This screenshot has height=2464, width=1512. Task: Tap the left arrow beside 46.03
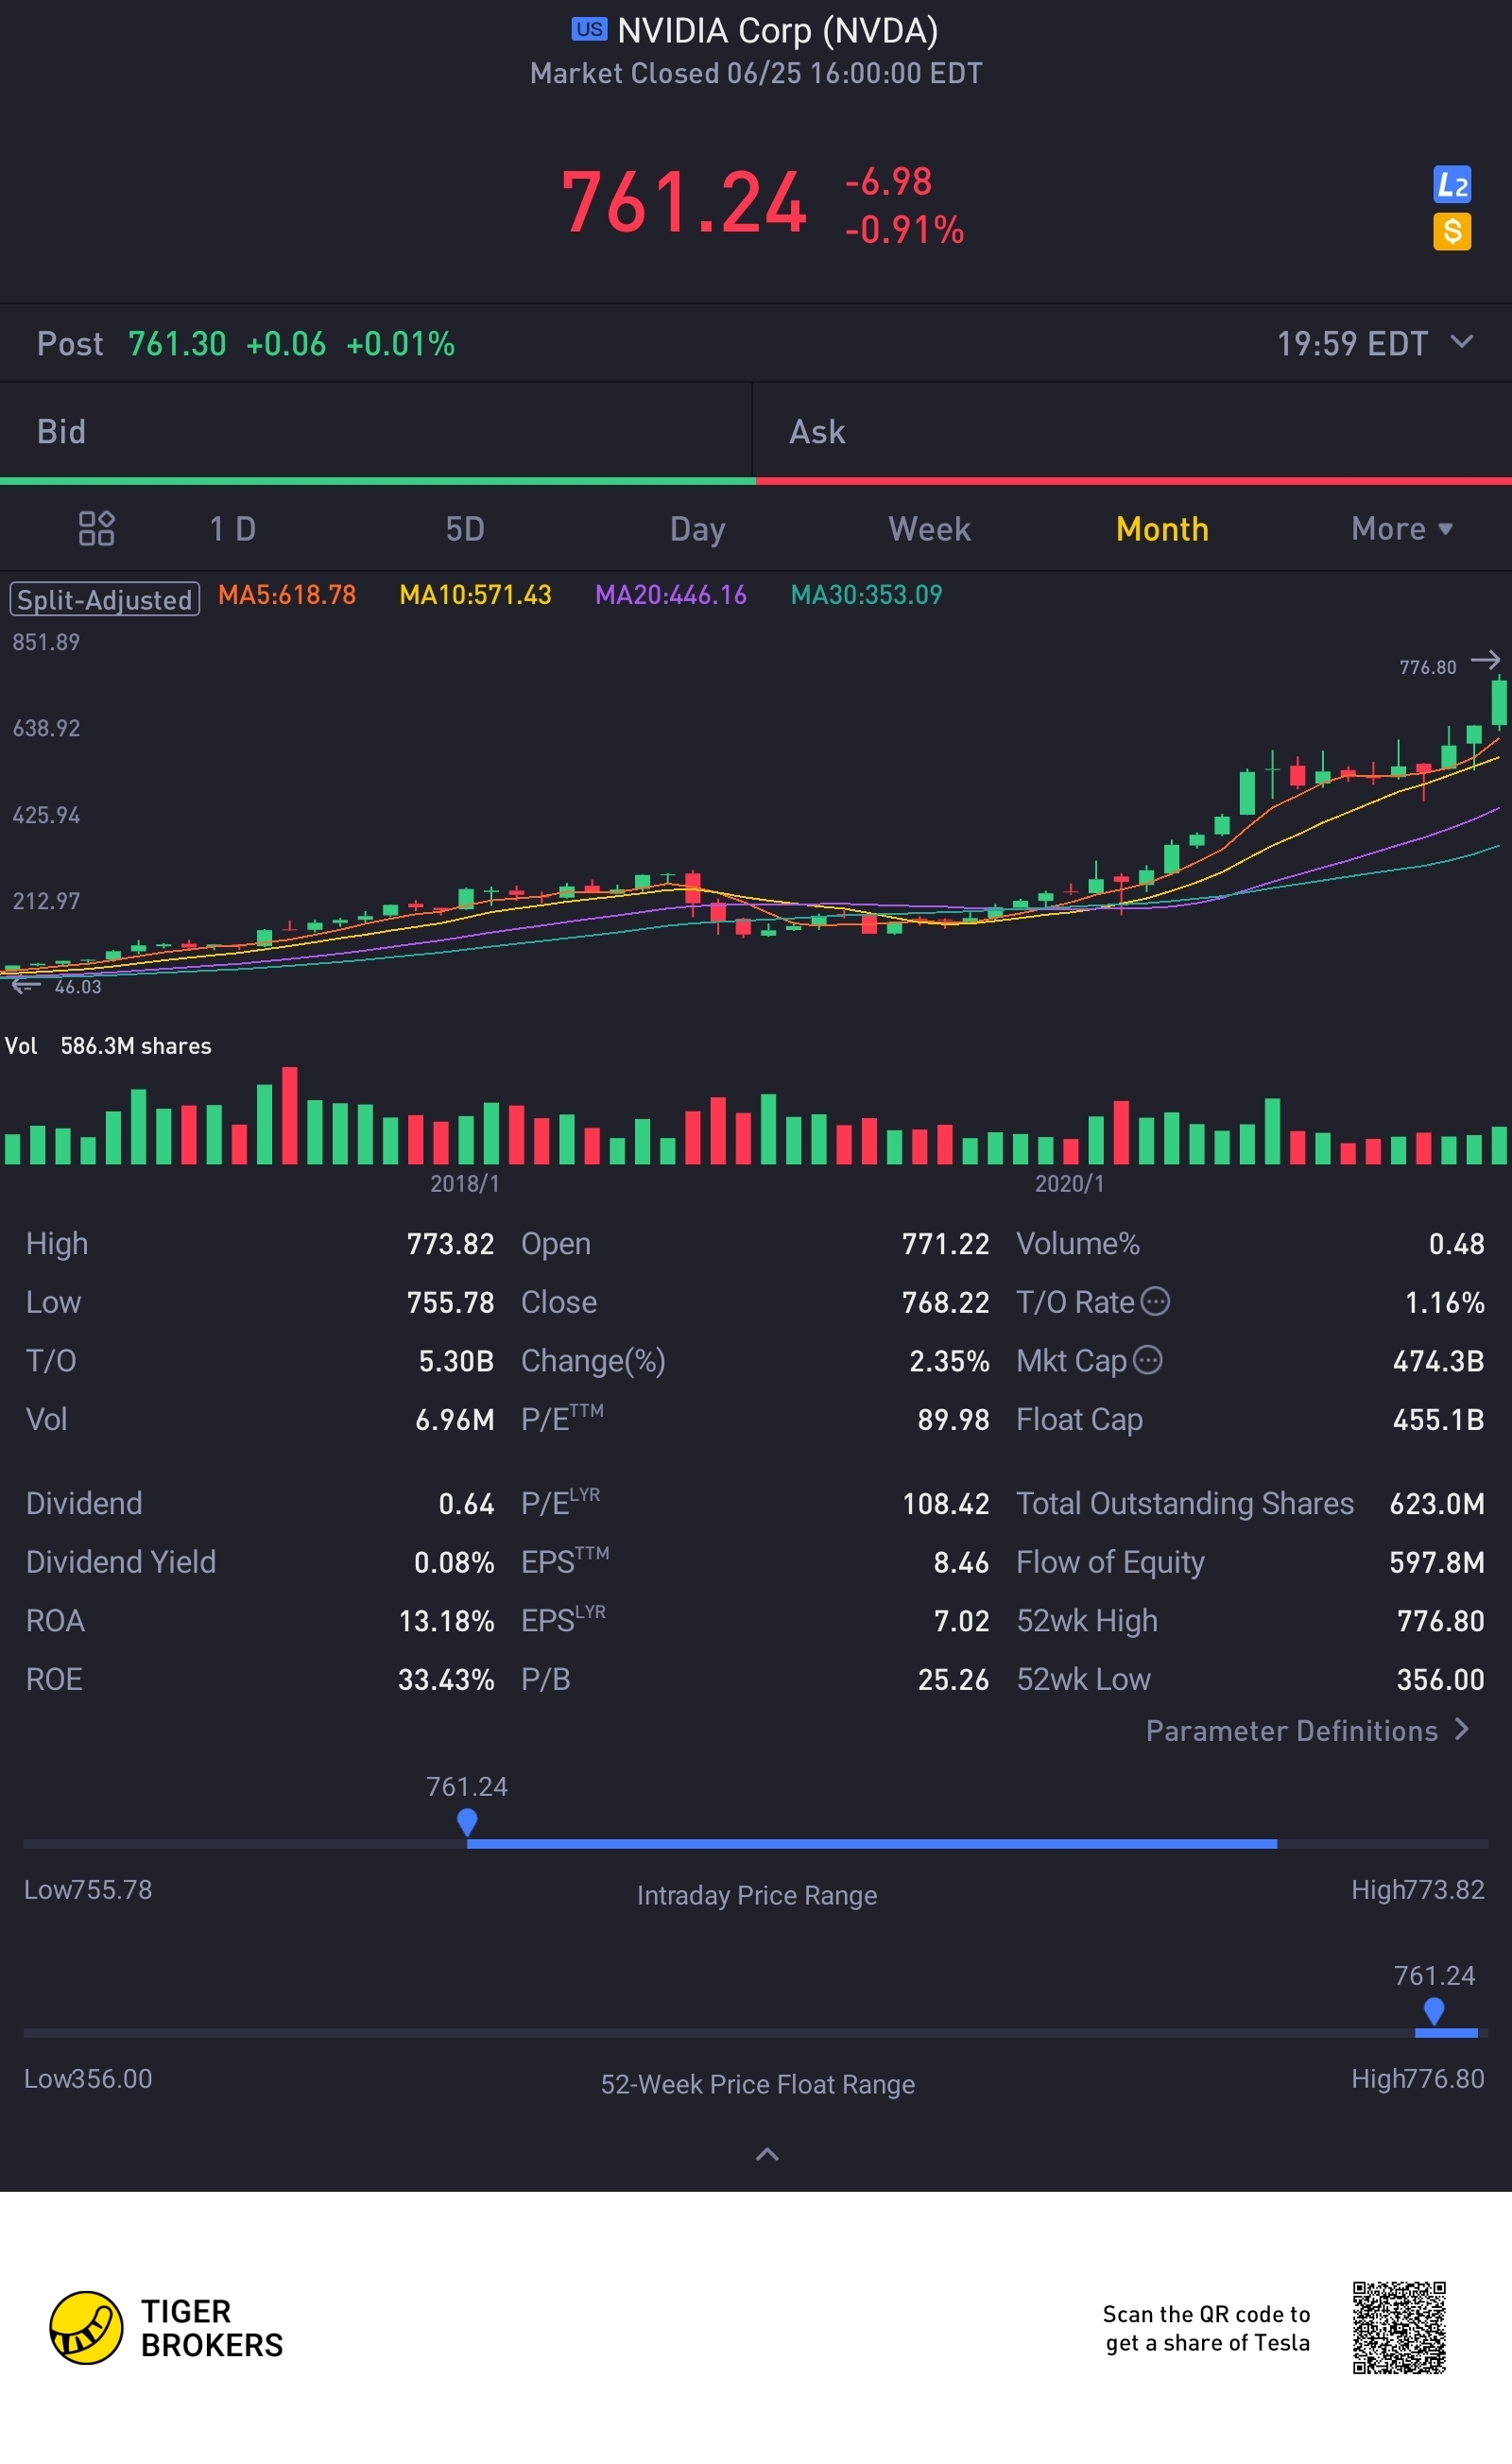[x=26, y=986]
